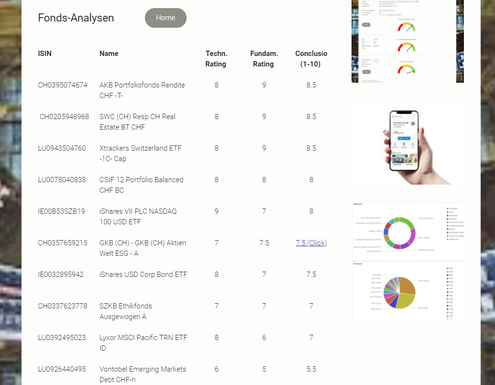Open the smartphone in hand image
The height and width of the screenshot is (385, 495).
pyautogui.click(x=407, y=143)
